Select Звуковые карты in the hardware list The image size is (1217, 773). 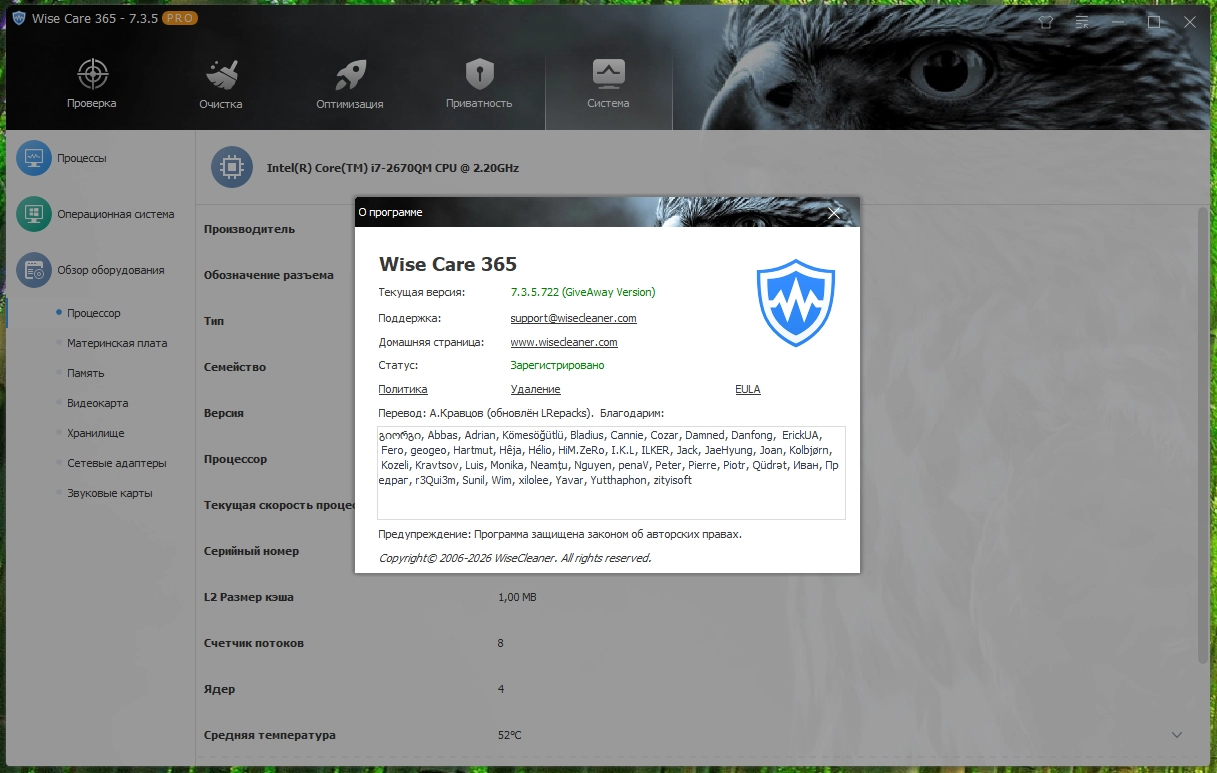click(109, 493)
